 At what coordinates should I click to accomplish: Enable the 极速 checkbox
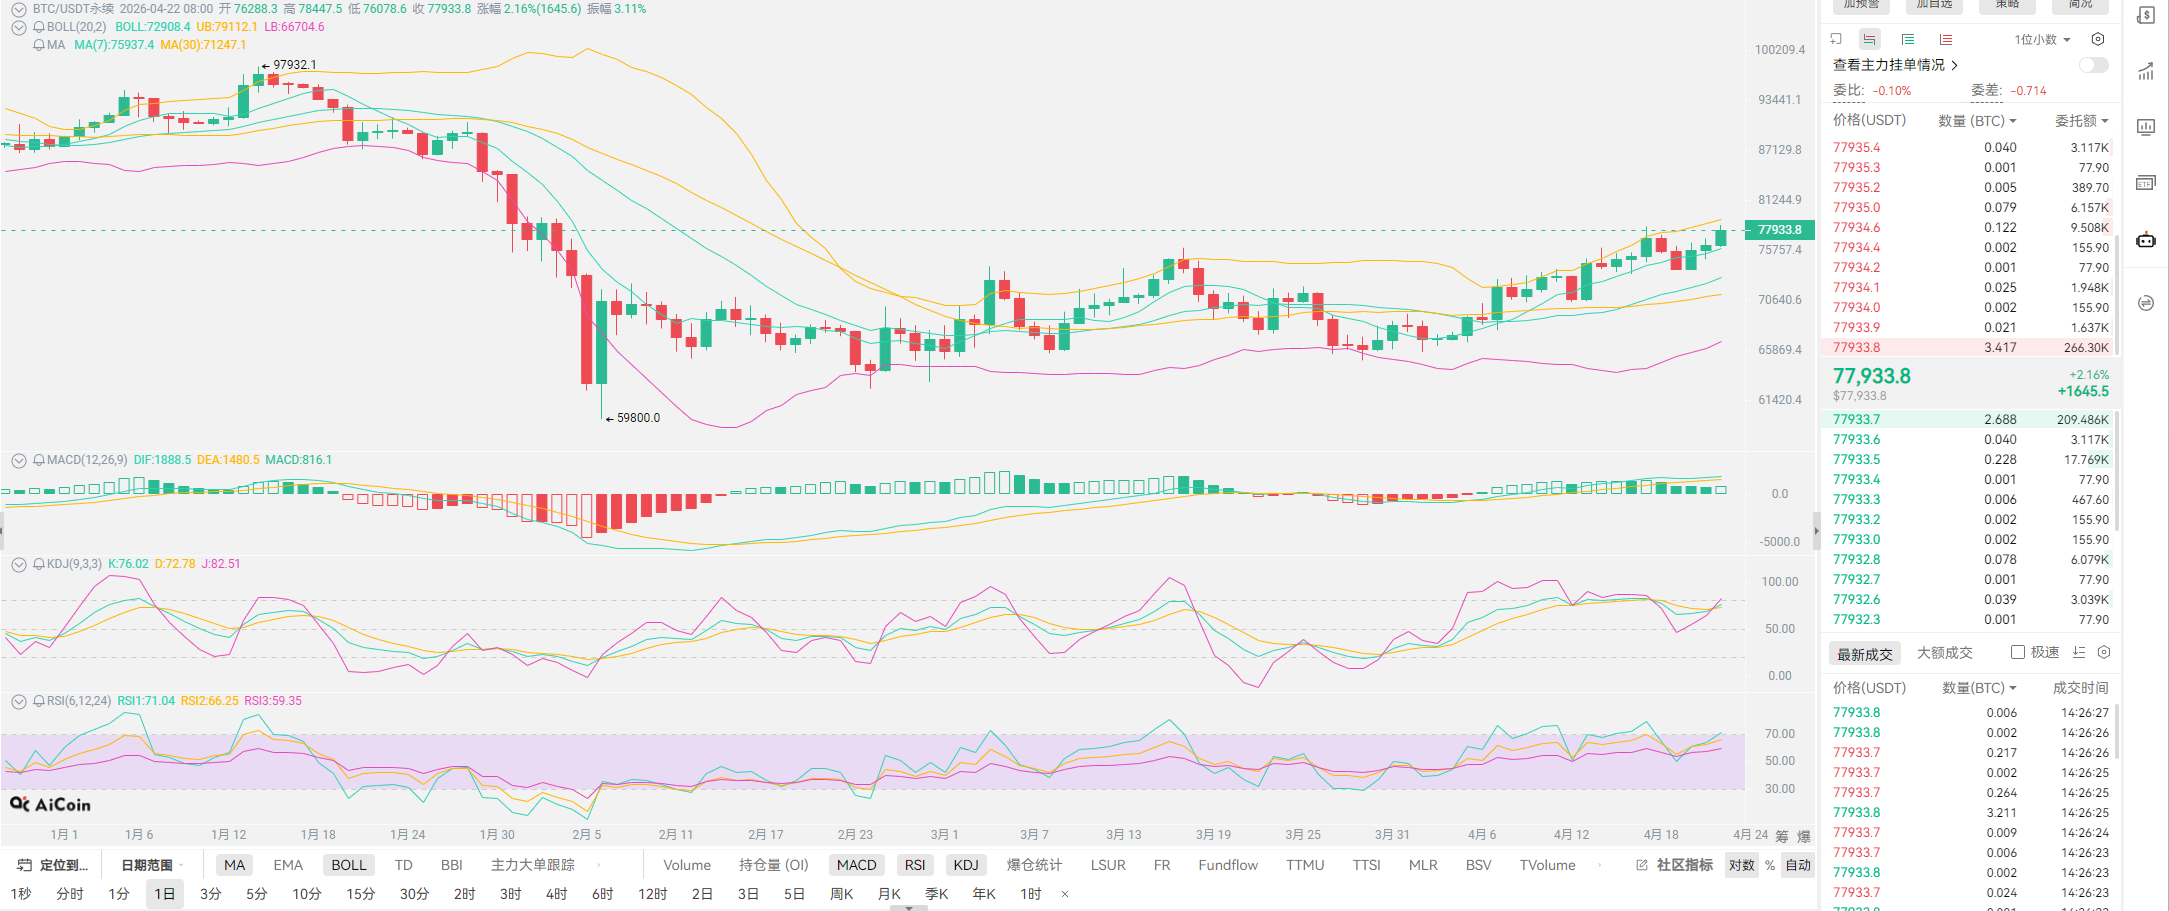[x=2018, y=652]
